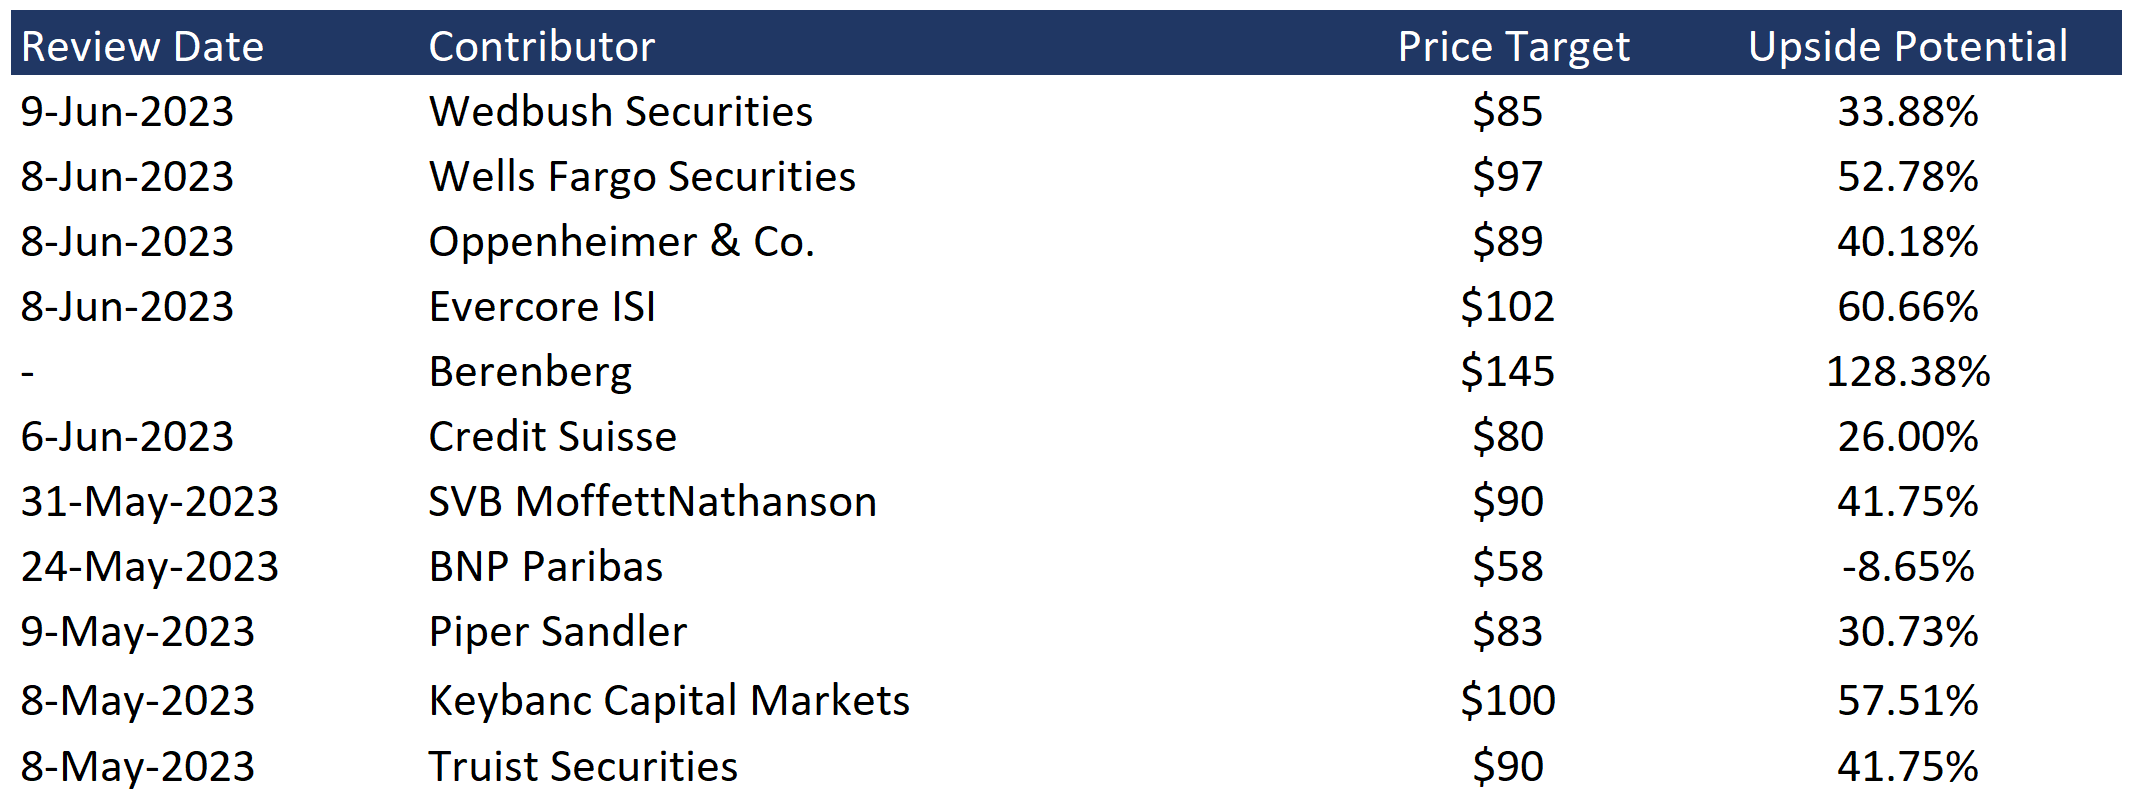
Task: Click the $102 price target cell
Action: point(1507,307)
